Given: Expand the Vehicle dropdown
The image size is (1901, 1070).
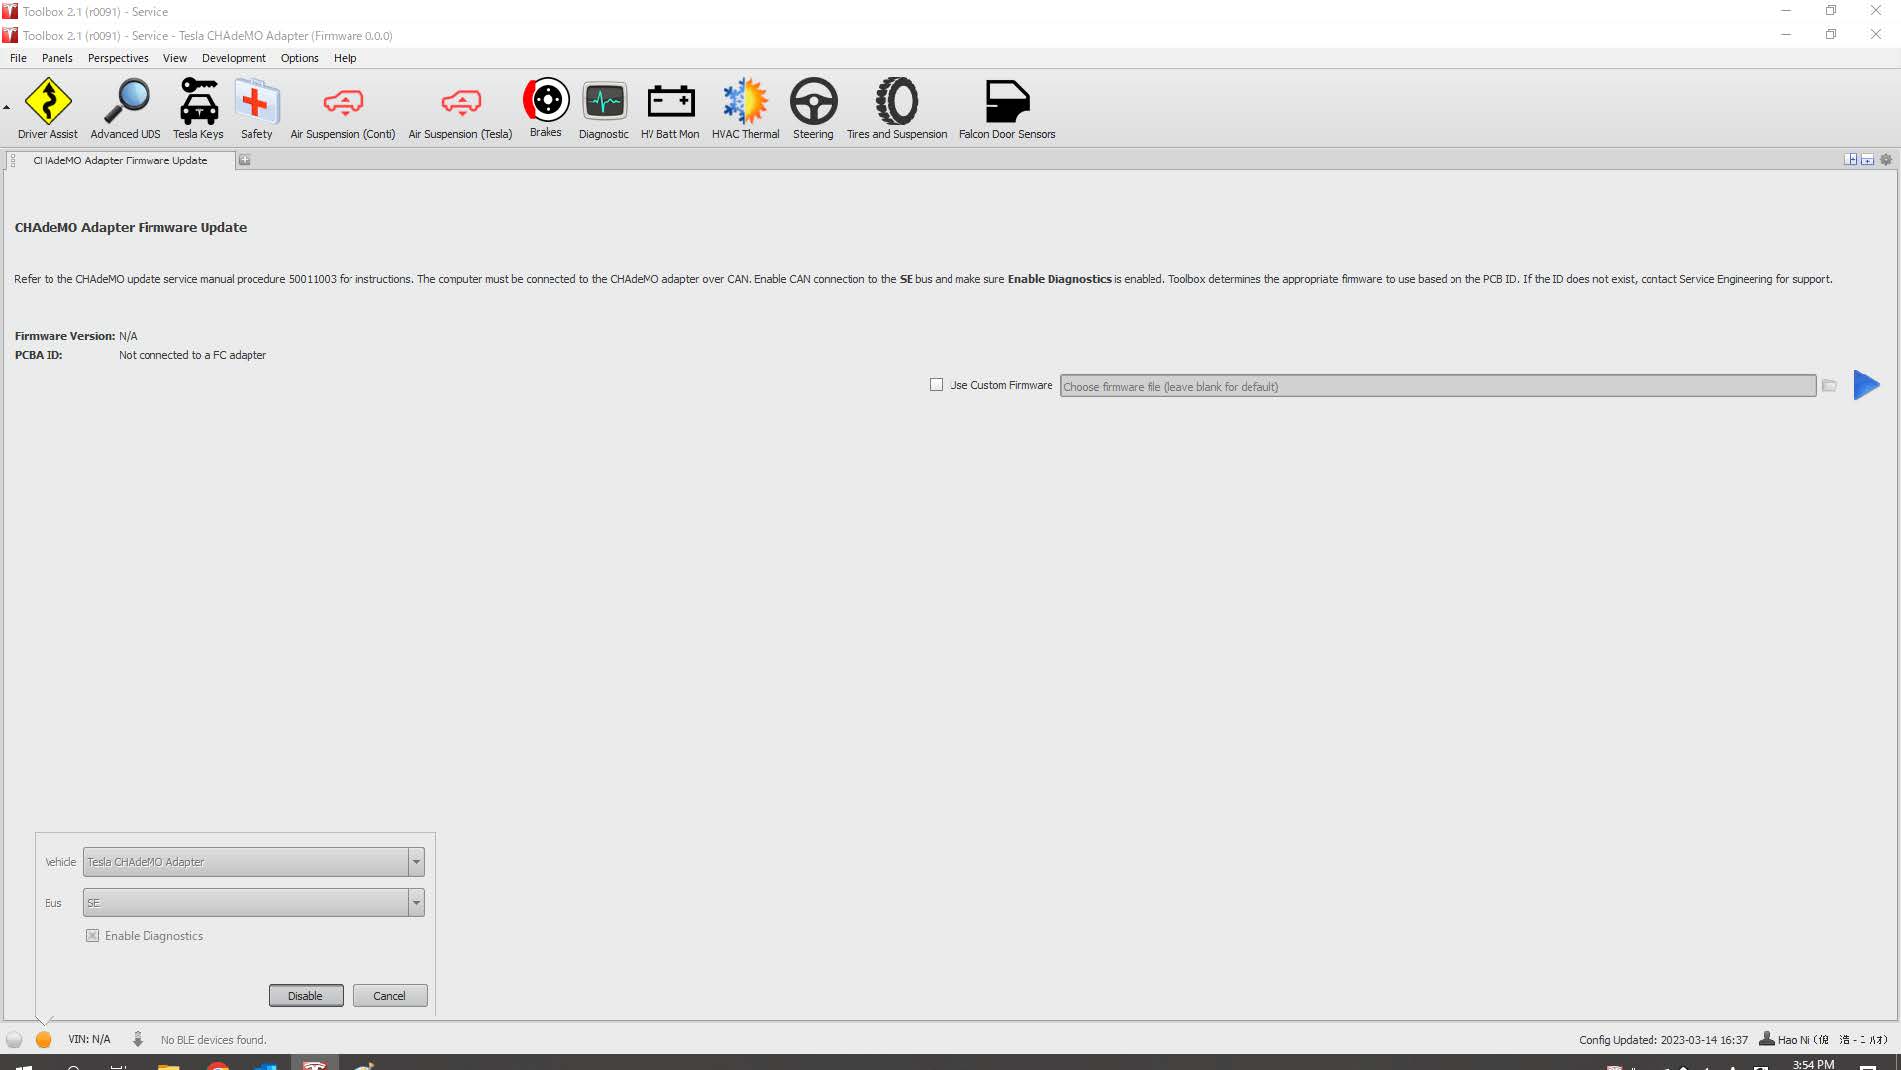Looking at the screenshot, I should pos(416,862).
